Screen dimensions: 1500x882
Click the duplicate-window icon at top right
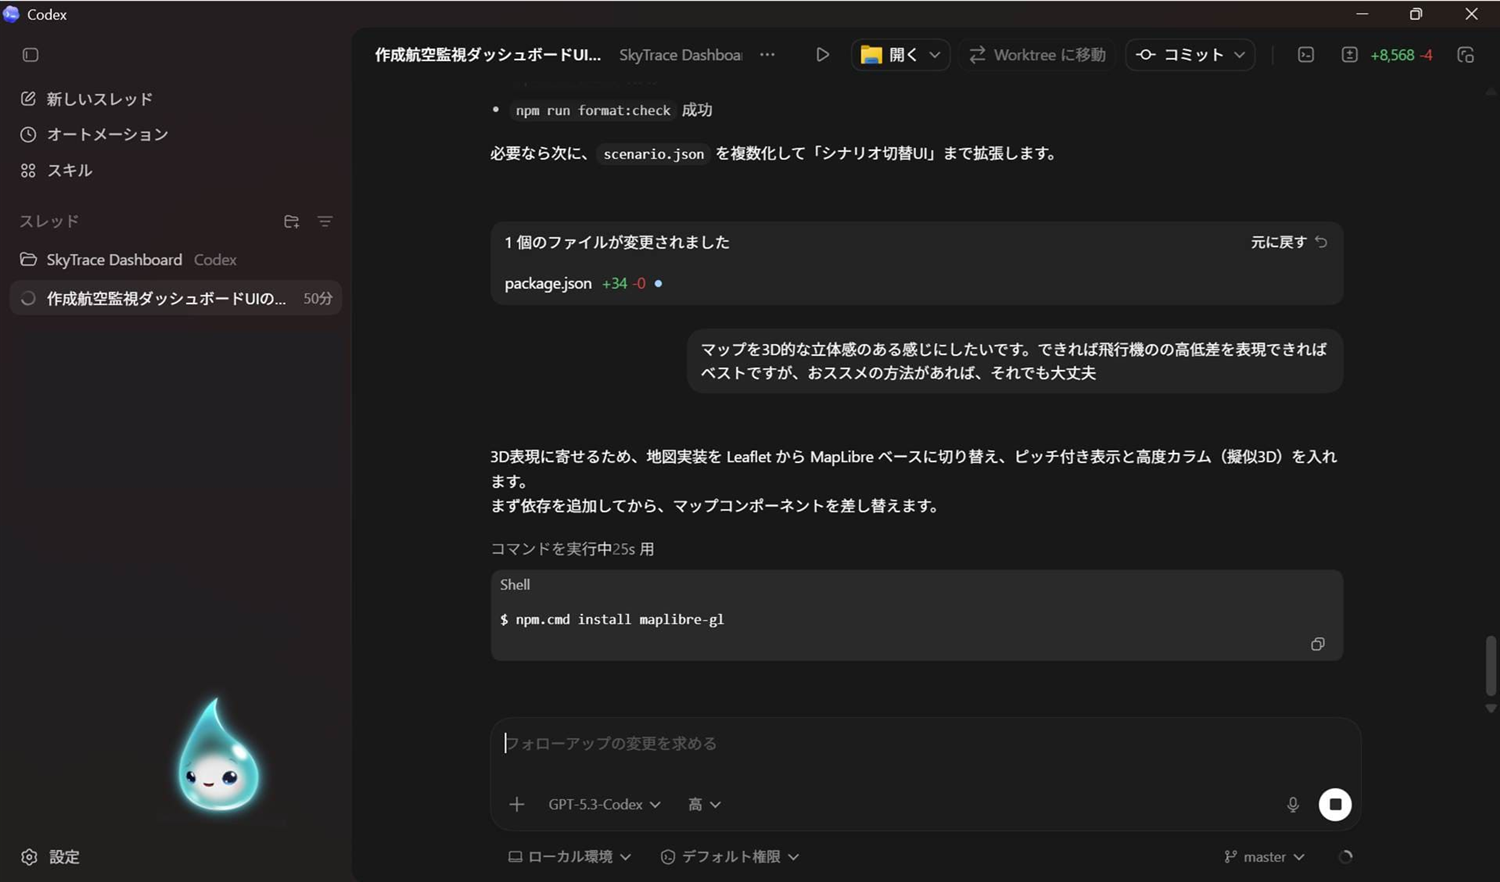[x=1465, y=55]
